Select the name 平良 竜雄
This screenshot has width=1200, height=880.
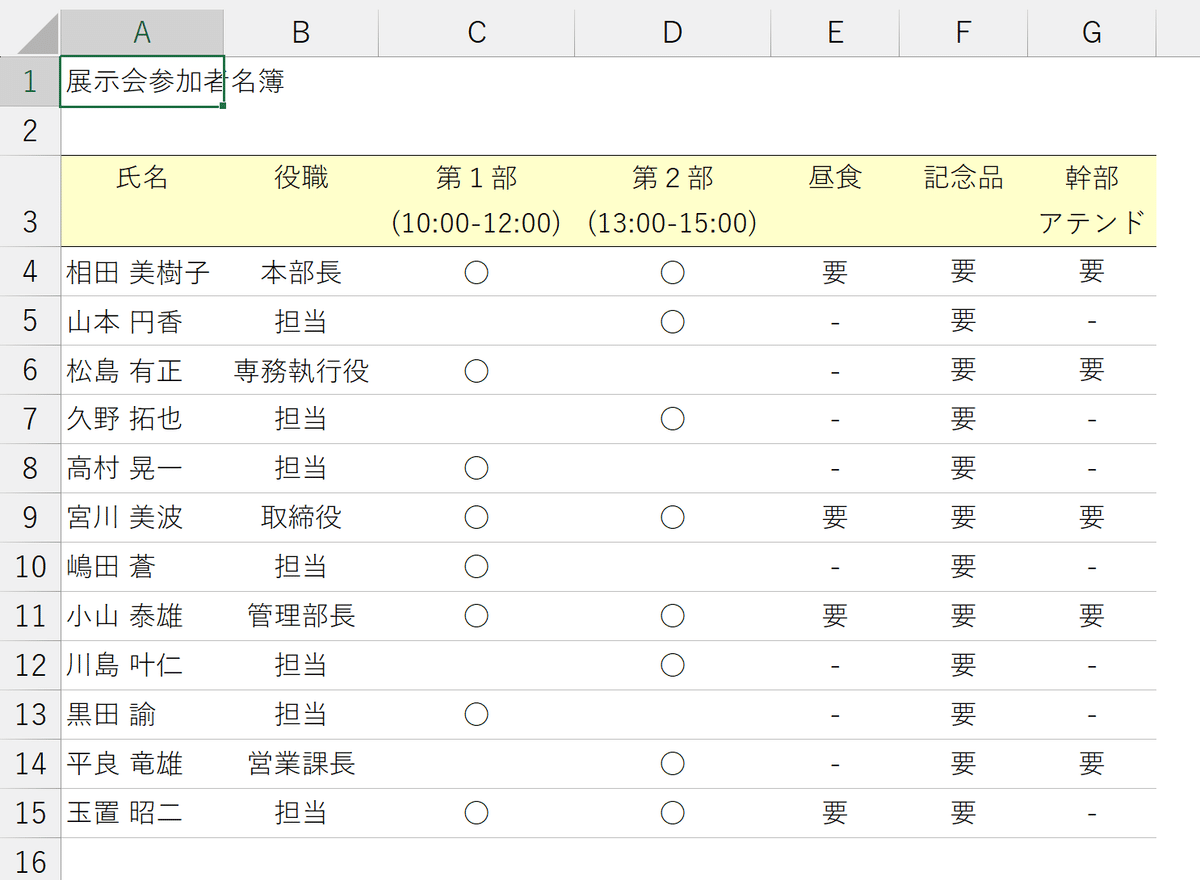(x=124, y=764)
